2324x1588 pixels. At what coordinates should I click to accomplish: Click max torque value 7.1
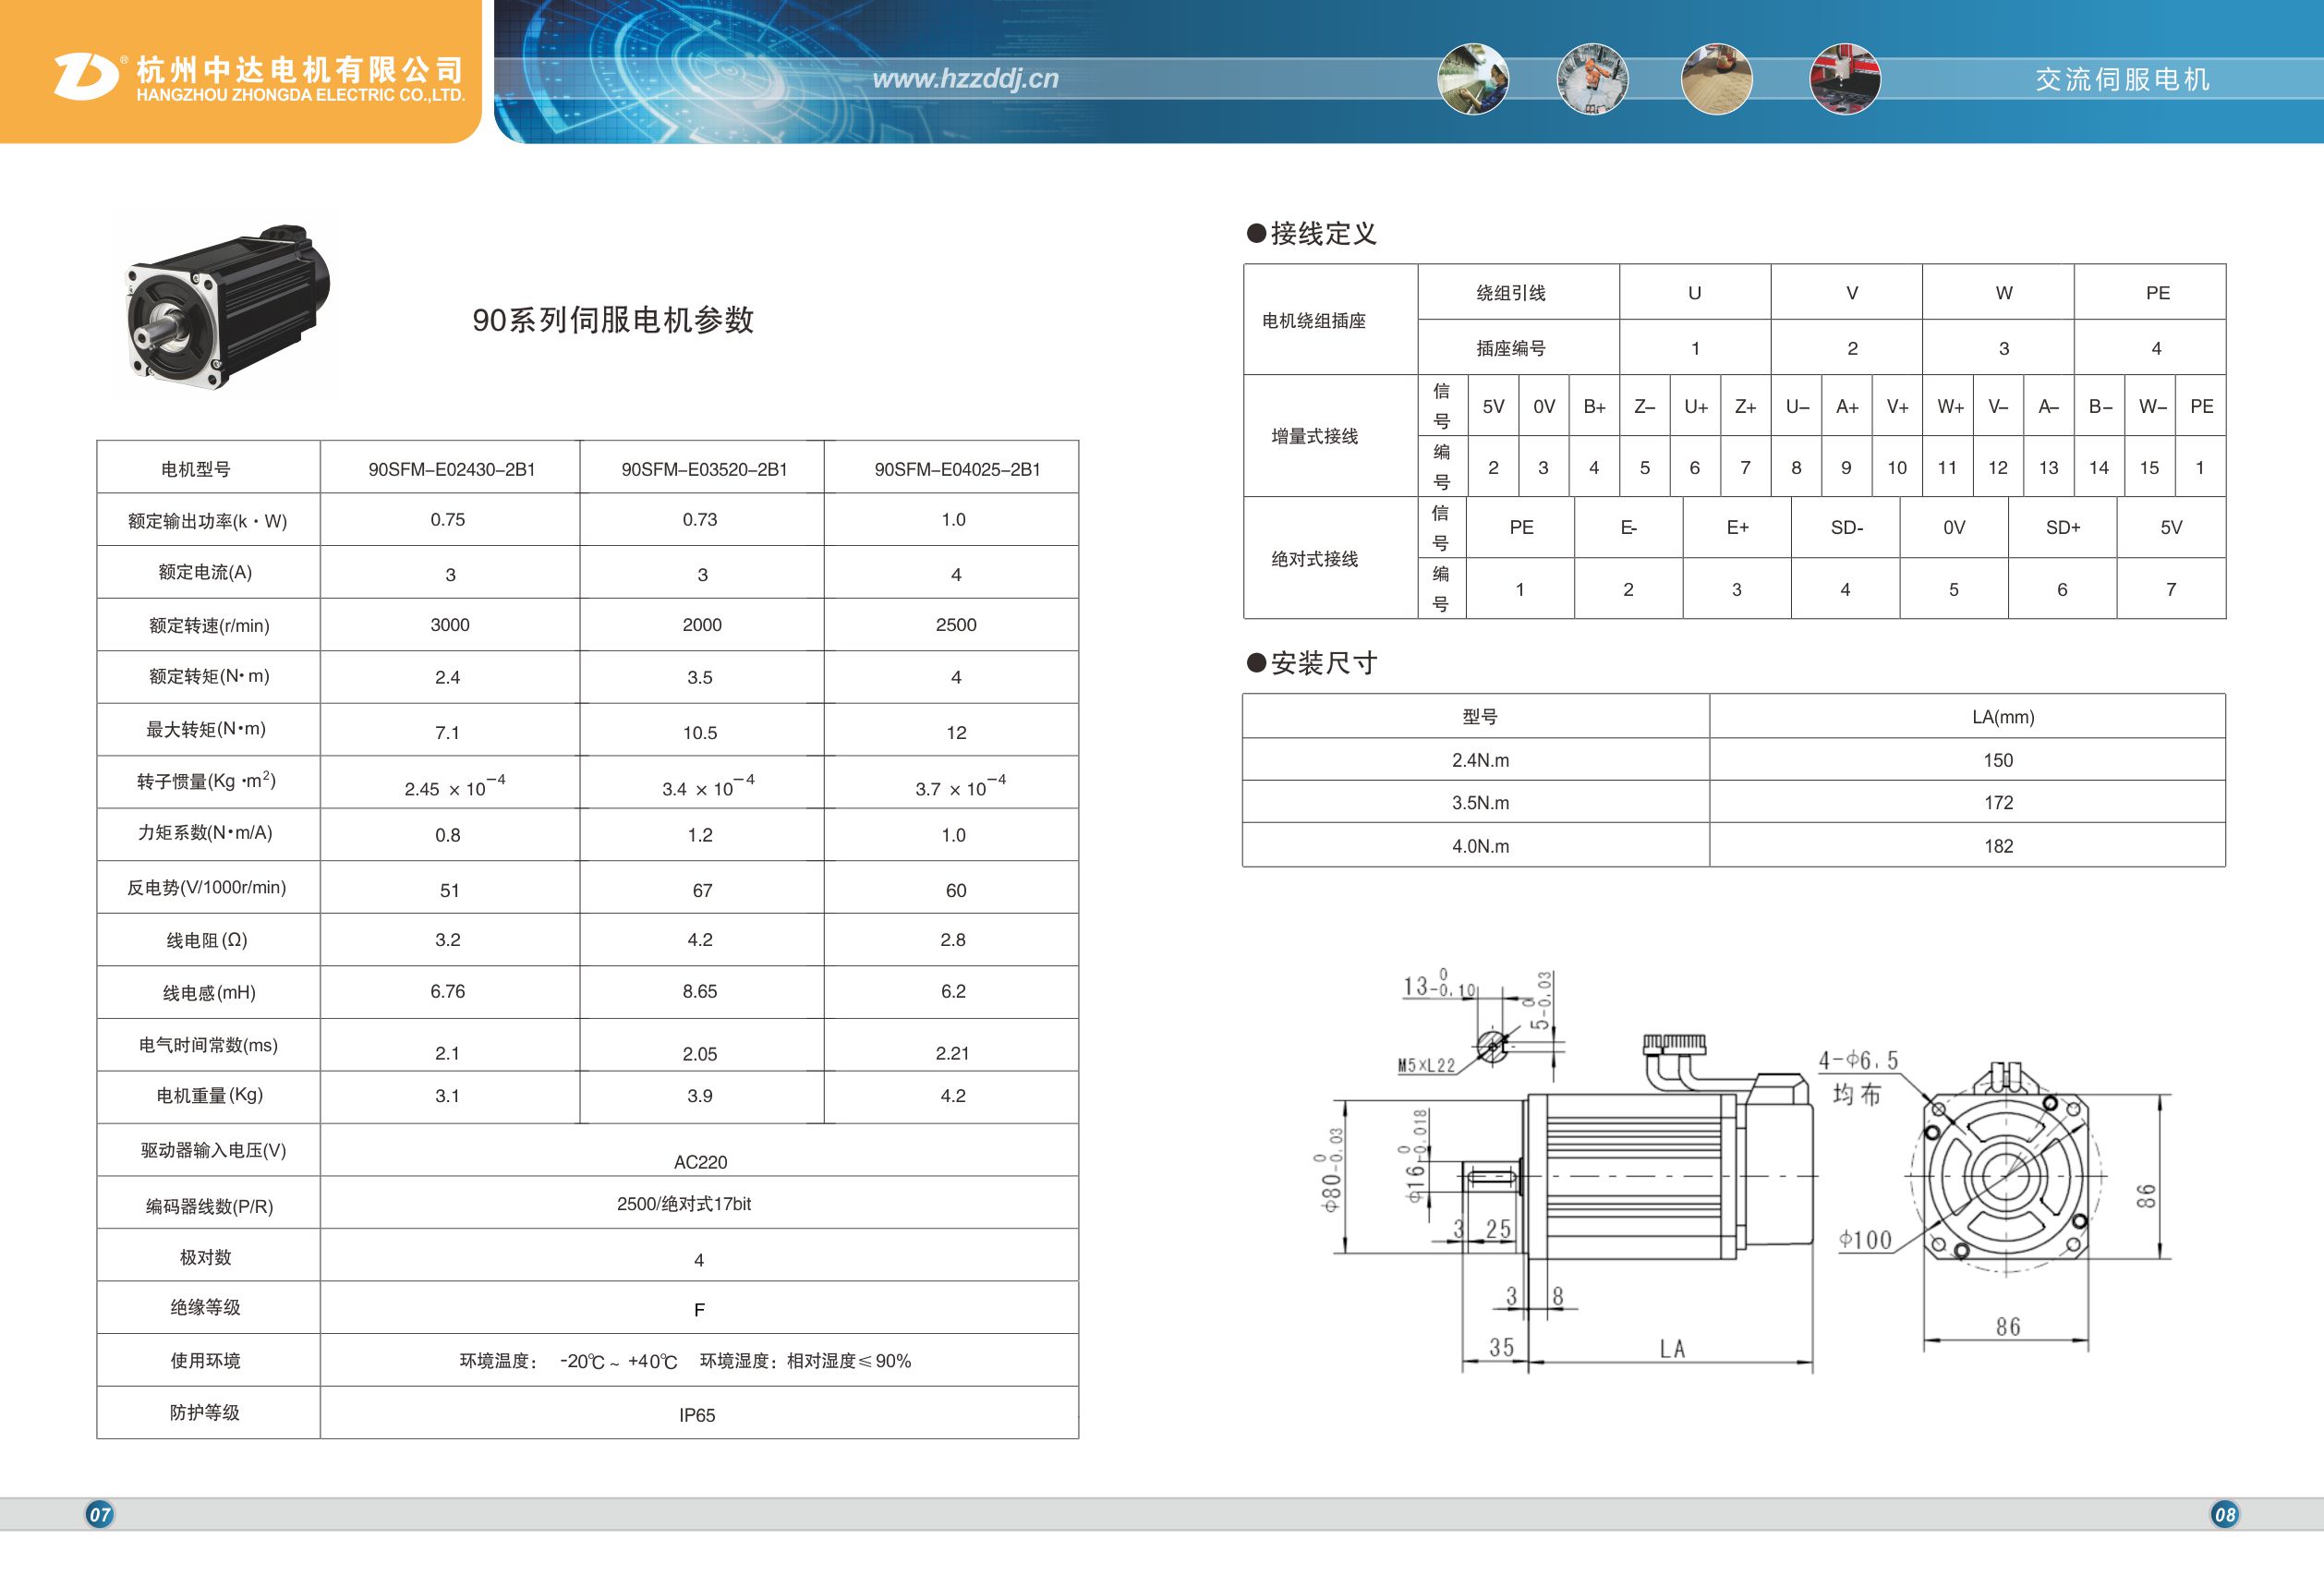click(x=447, y=733)
